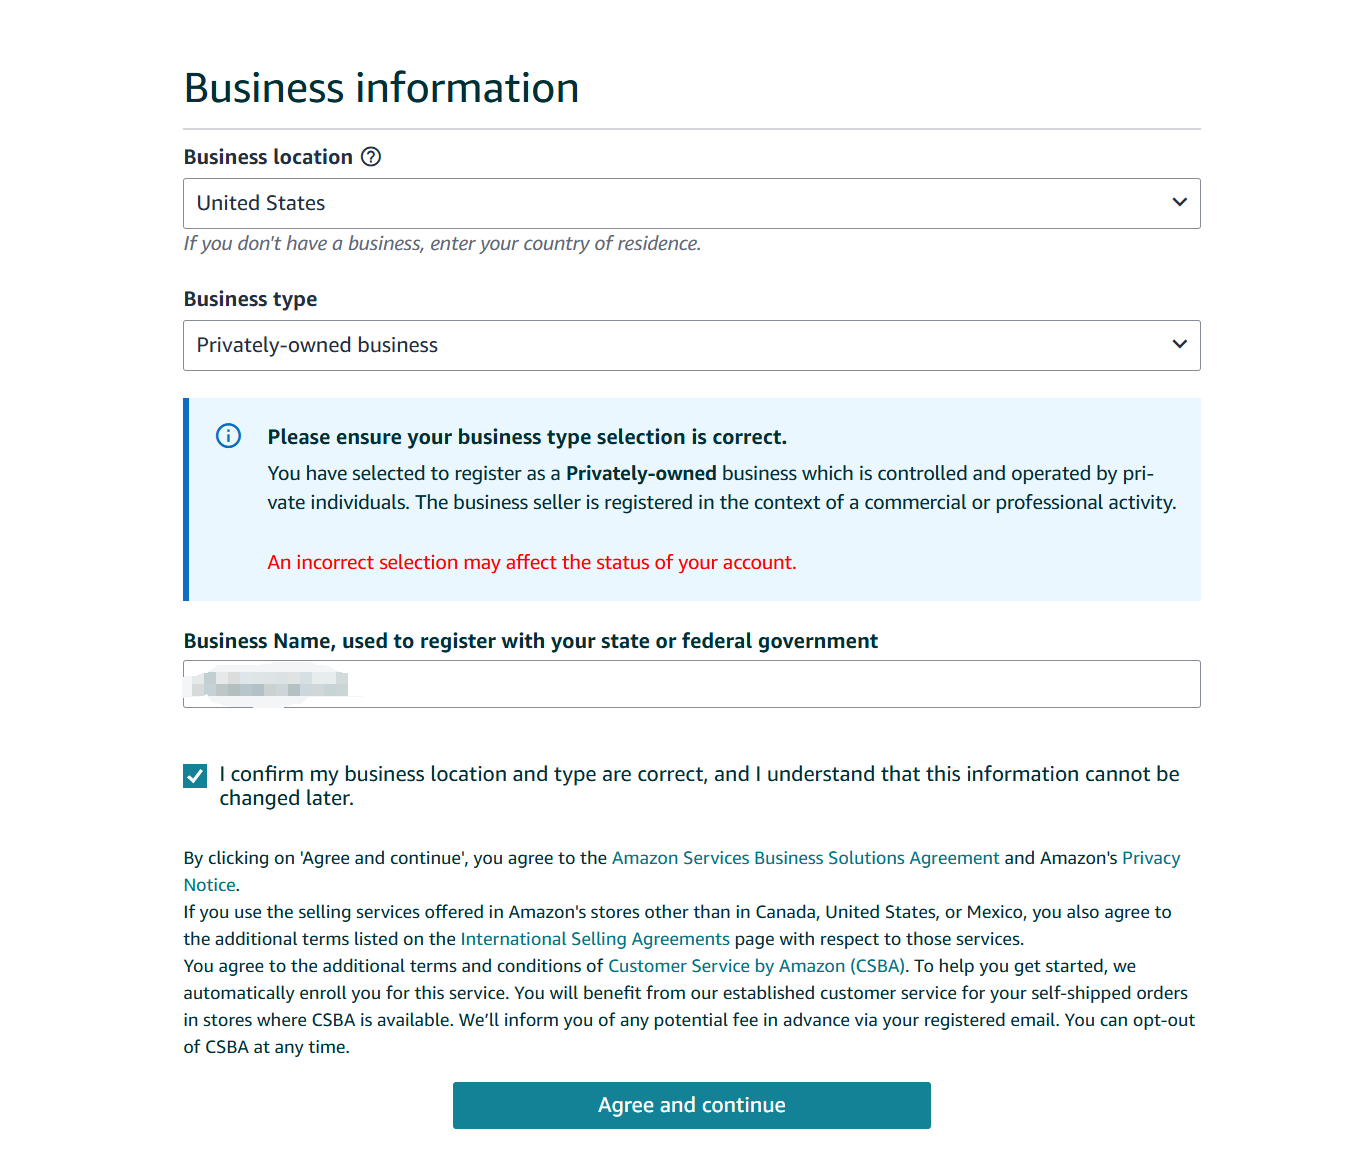Click the Business type field label

coord(250,299)
